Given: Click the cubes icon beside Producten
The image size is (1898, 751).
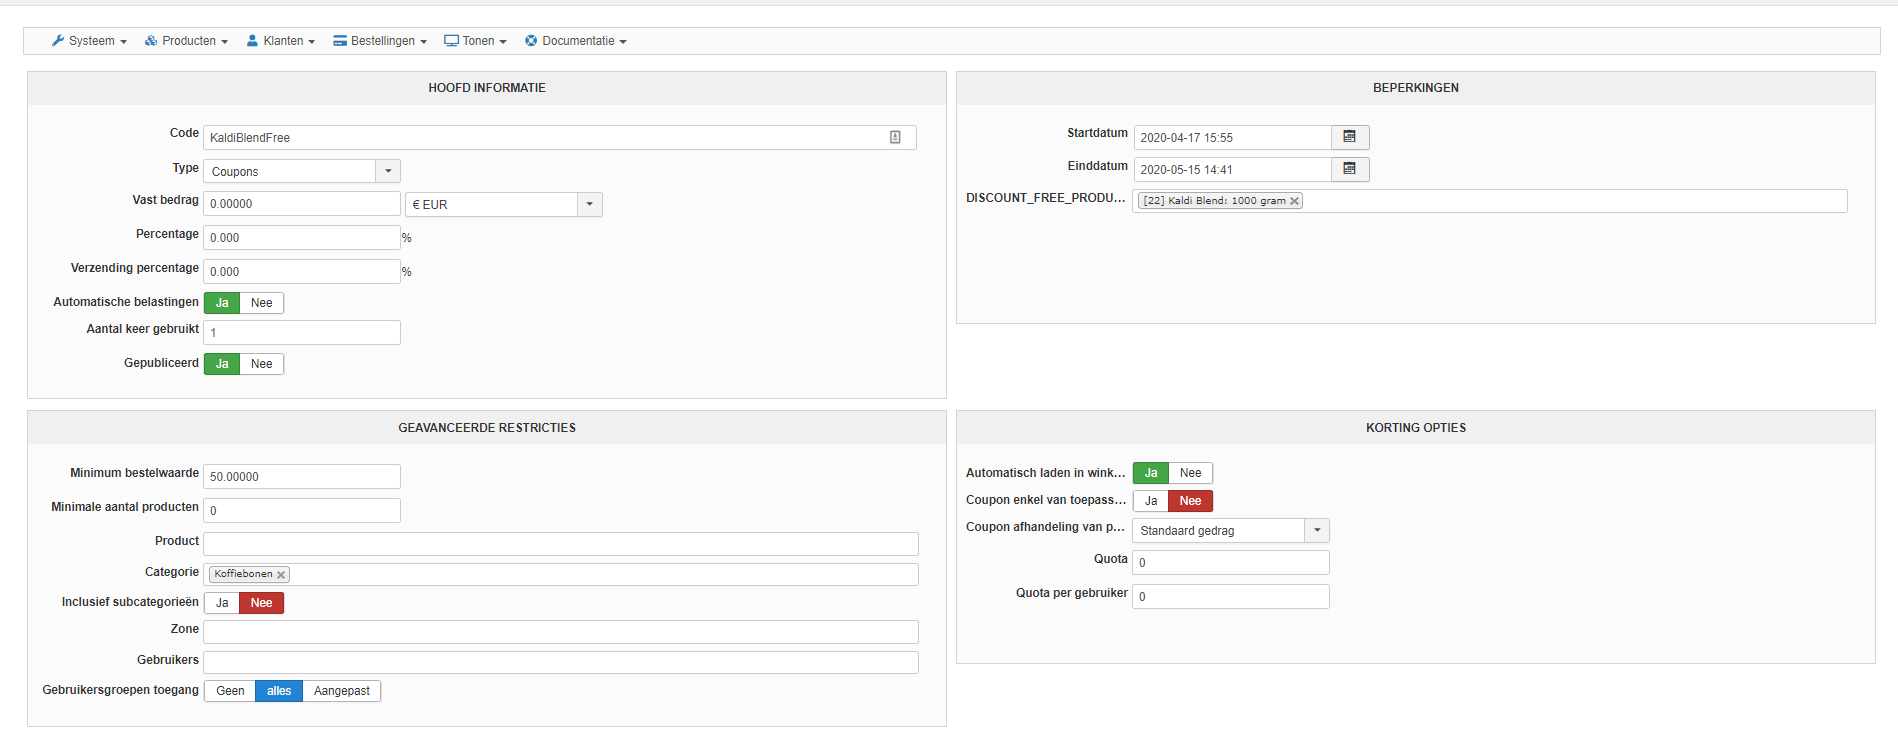Looking at the screenshot, I should click(151, 41).
